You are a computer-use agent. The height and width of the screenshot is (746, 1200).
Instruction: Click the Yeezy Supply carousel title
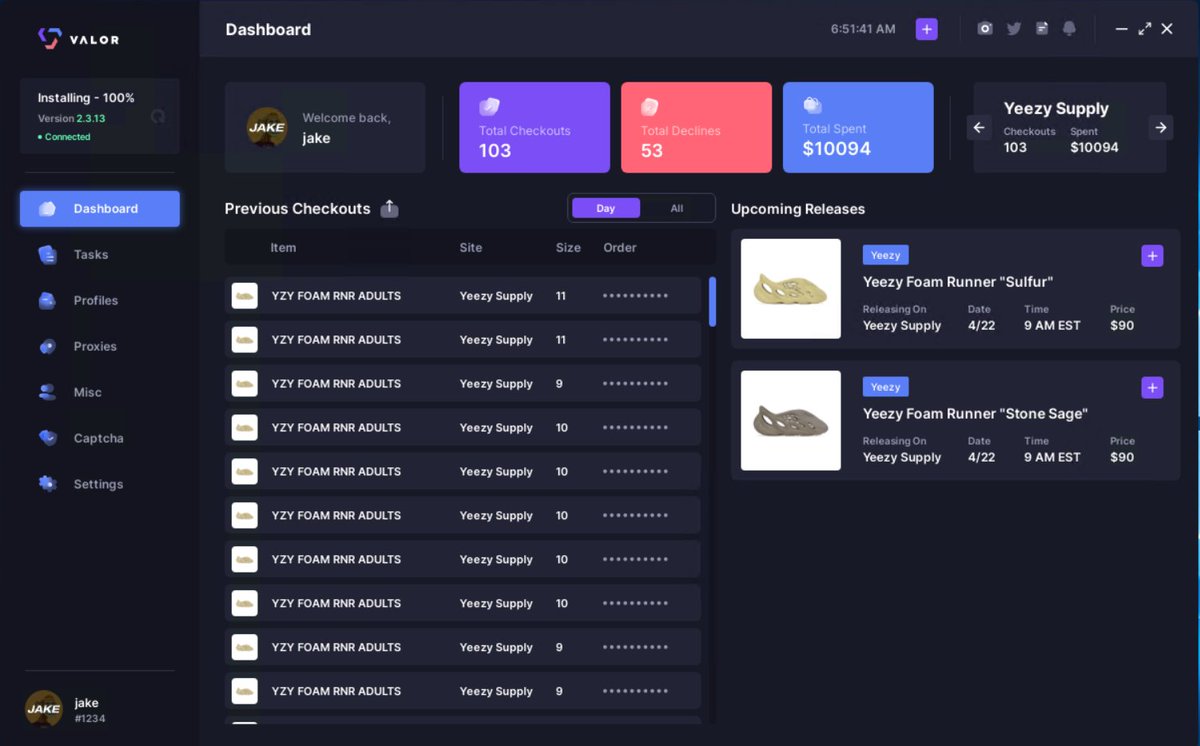(1056, 108)
